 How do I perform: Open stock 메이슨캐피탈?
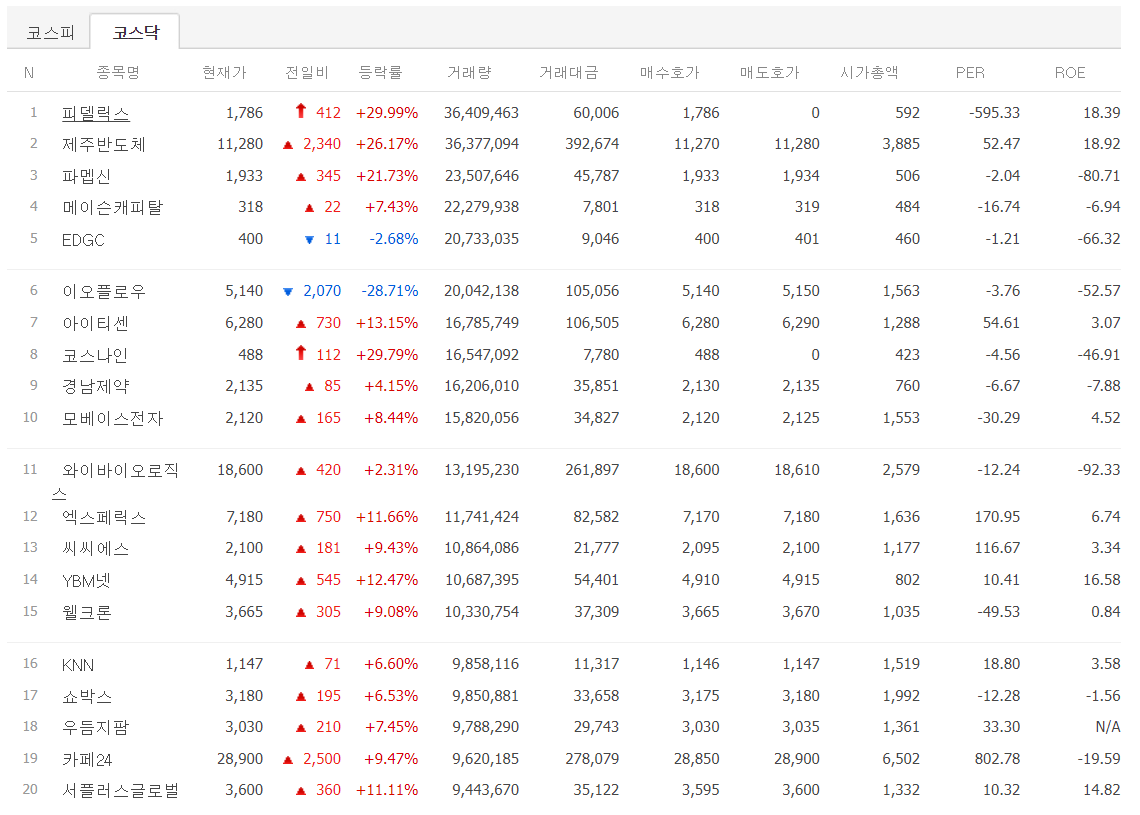(x=113, y=207)
